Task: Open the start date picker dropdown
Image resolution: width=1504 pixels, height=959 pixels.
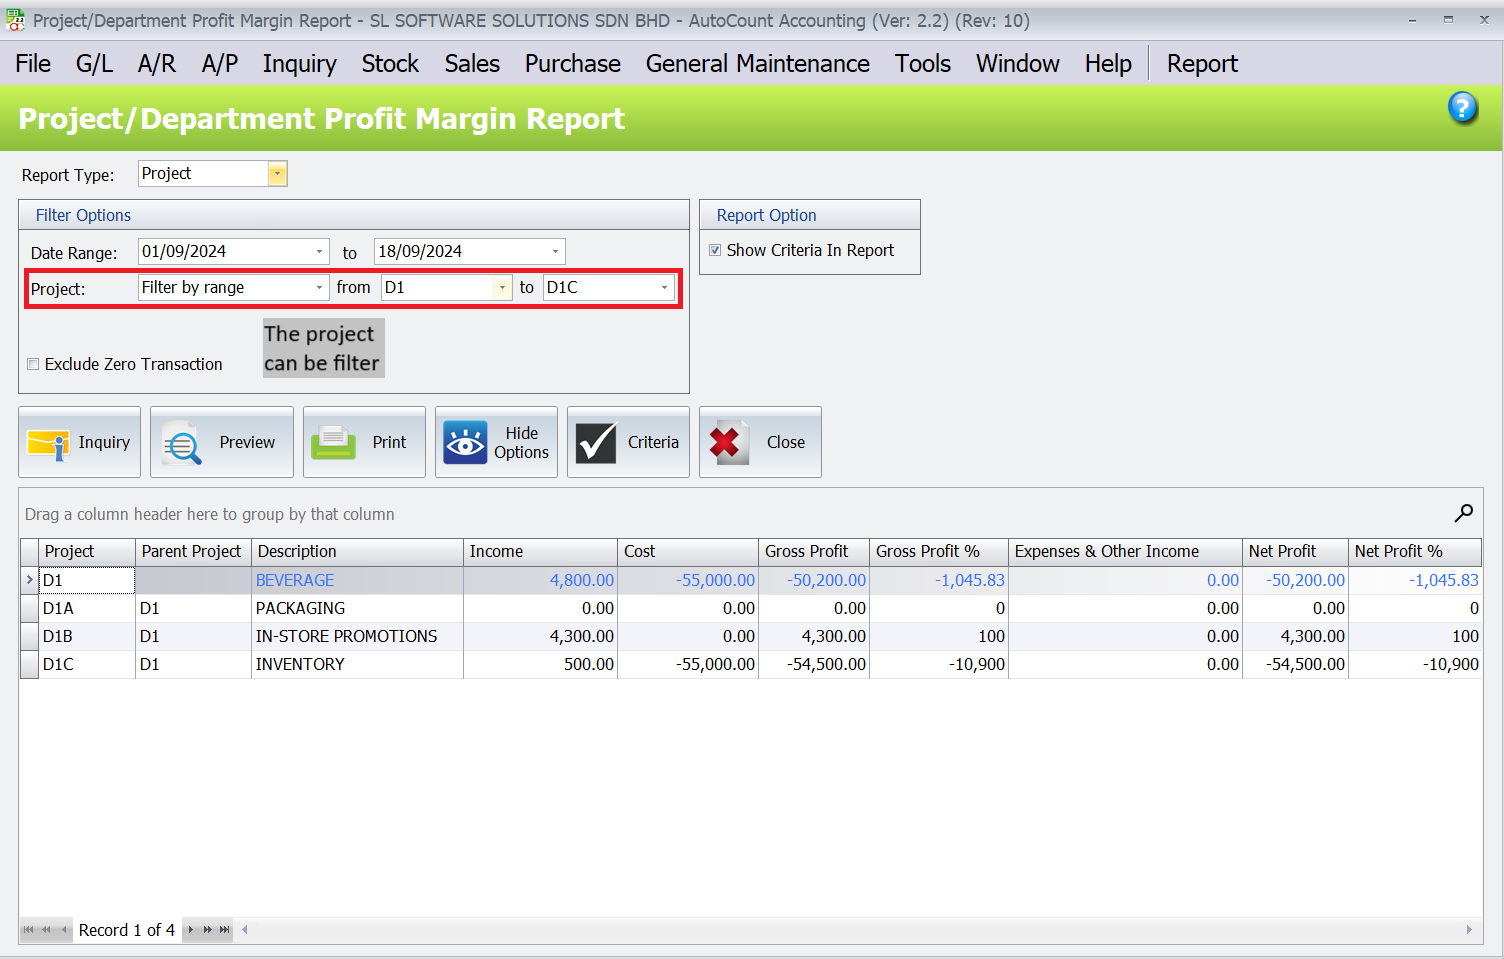Action: click(320, 252)
